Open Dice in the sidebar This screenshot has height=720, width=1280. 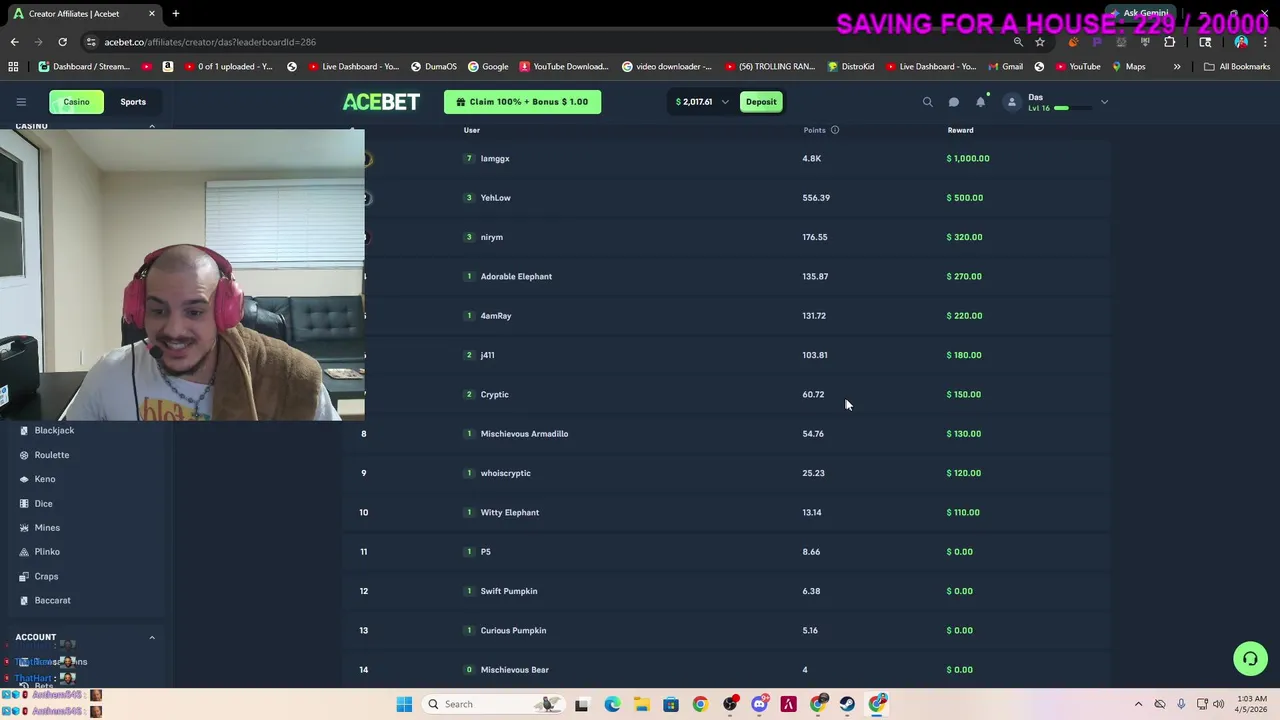(43, 504)
